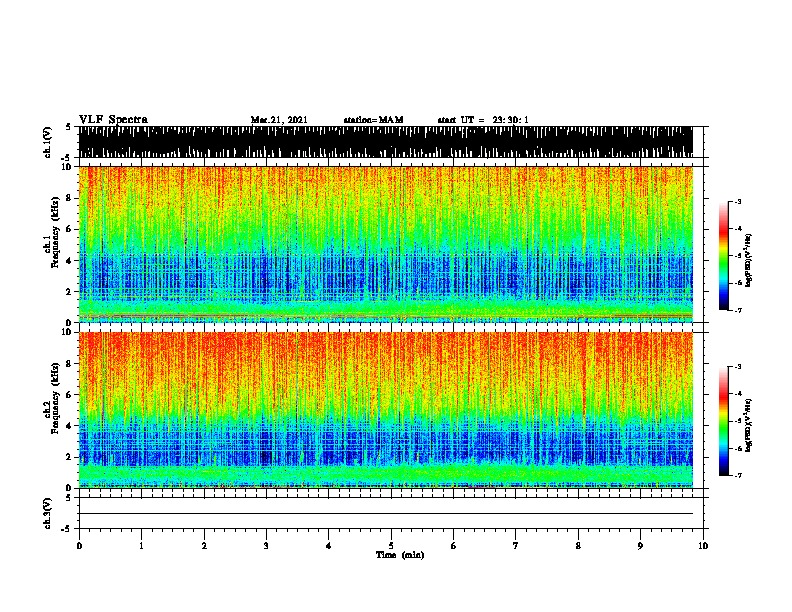Click the date 'Mar.21, 2021' in header
This screenshot has height=612, width=792.
[x=279, y=120]
